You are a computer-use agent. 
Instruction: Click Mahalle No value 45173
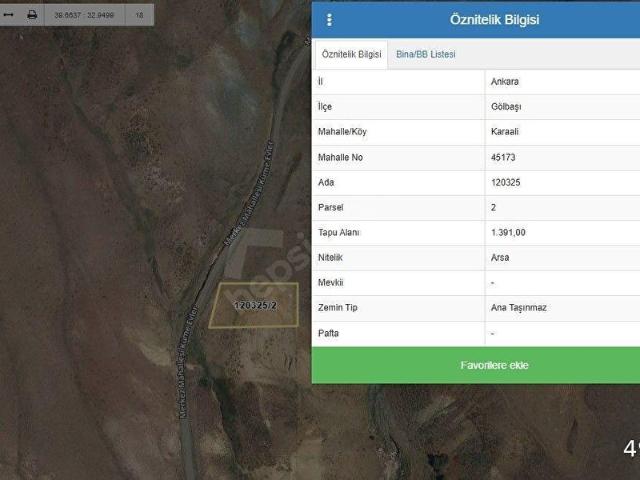[503, 157]
